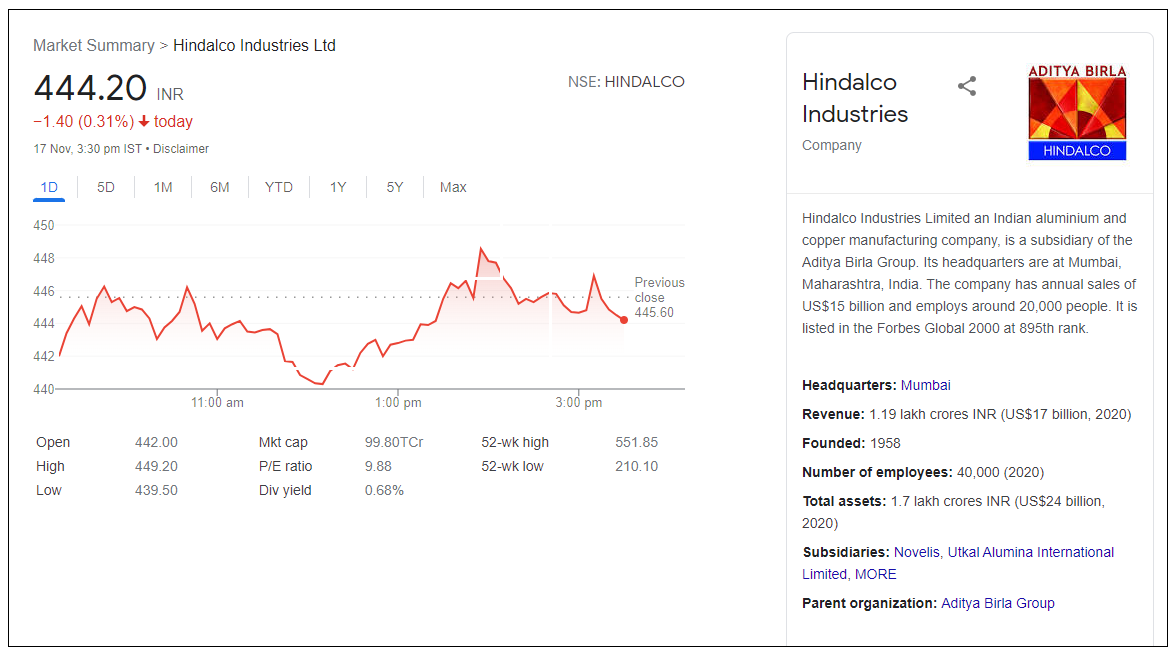Switch chart to the 5D range
1174x653 pixels.
pyautogui.click(x=106, y=187)
